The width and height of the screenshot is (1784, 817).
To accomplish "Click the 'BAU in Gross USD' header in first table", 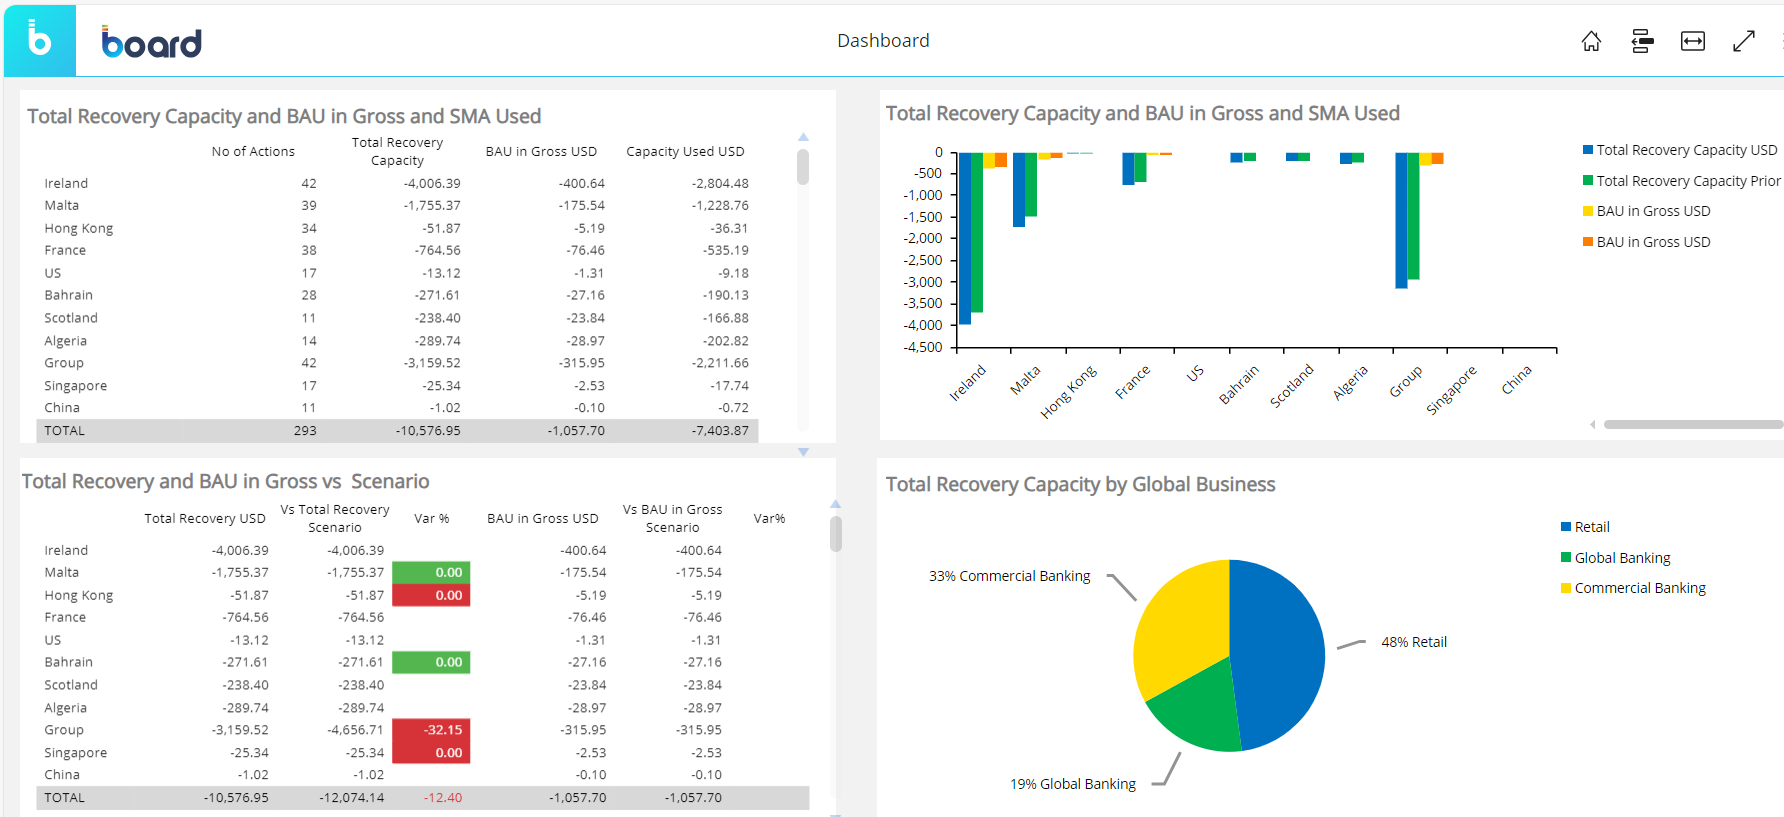I will tap(541, 152).
